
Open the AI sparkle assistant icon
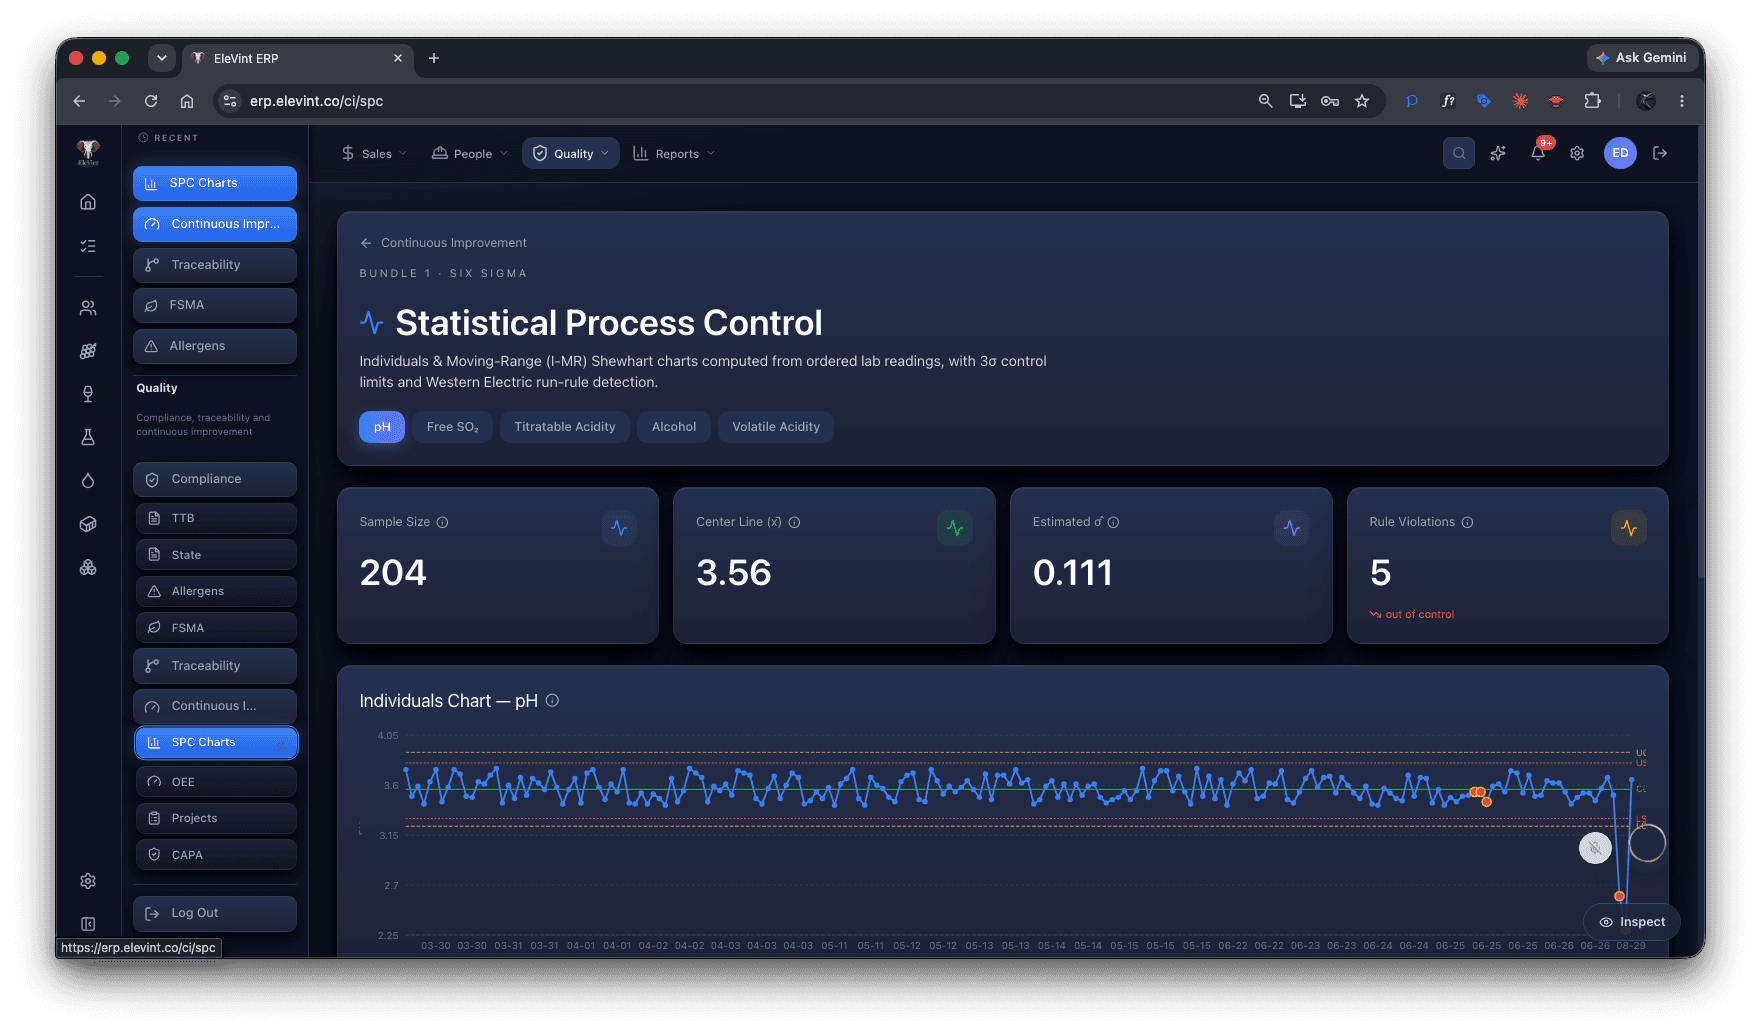tap(1498, 153)
